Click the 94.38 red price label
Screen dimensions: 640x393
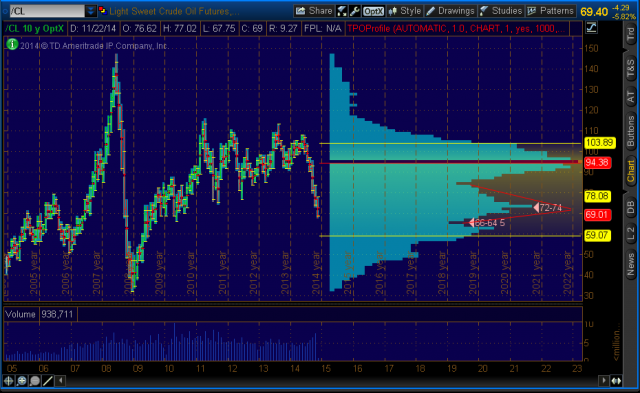tap(597, 163)
